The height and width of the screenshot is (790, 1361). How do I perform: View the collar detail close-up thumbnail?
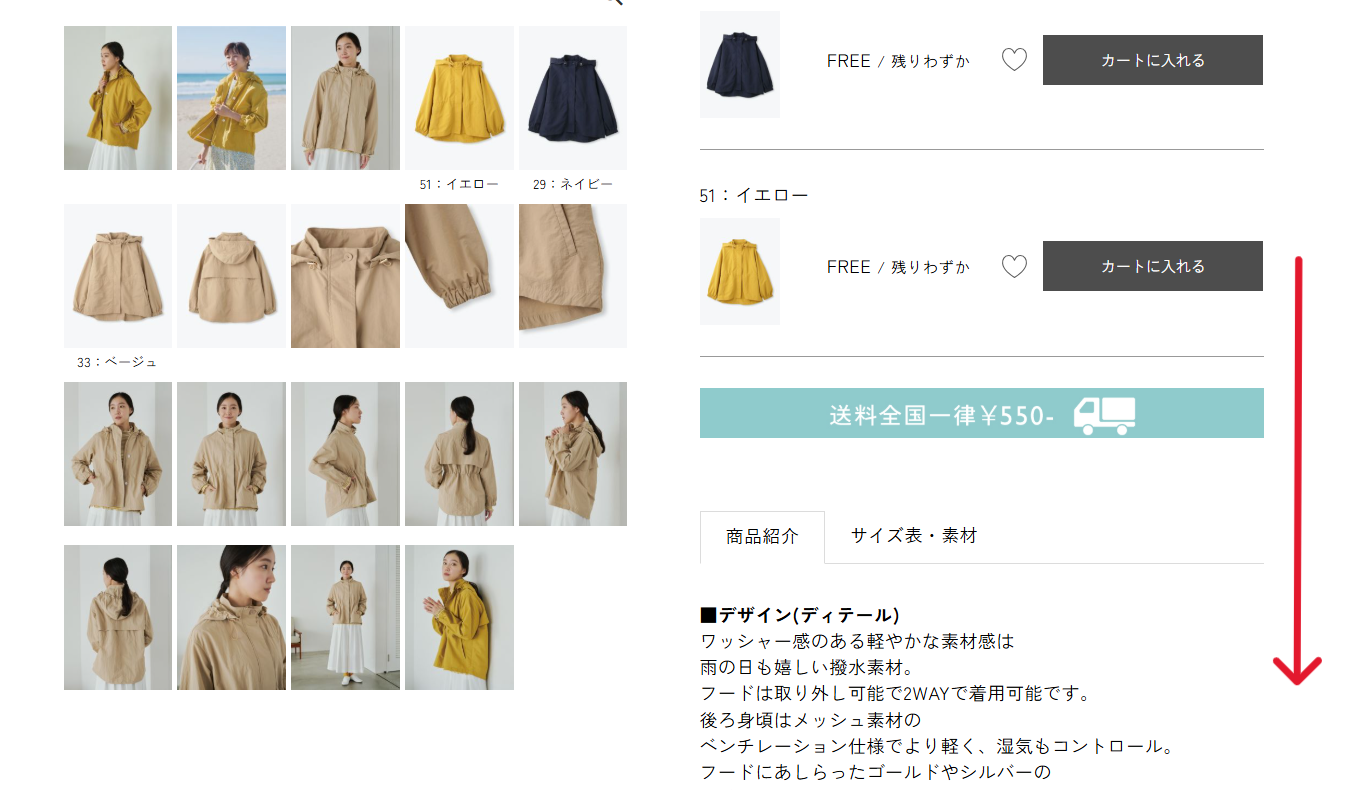click(345, 276)
